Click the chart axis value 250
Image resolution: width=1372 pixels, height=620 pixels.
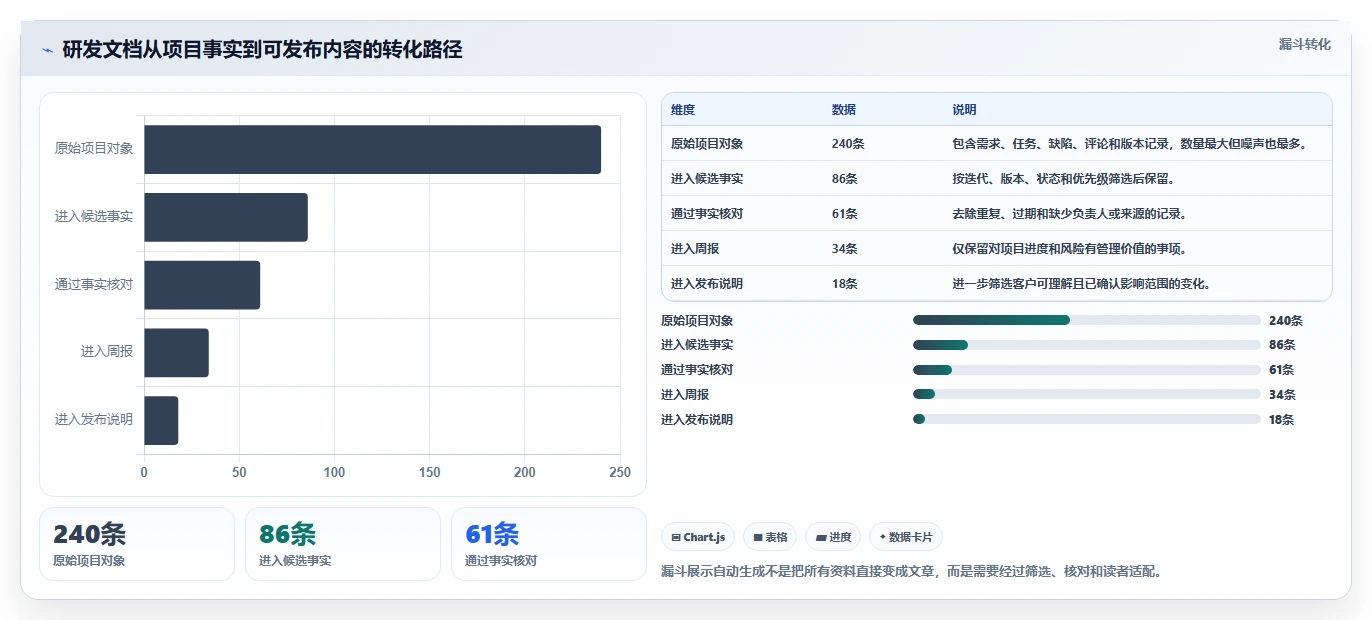(620, 473)
